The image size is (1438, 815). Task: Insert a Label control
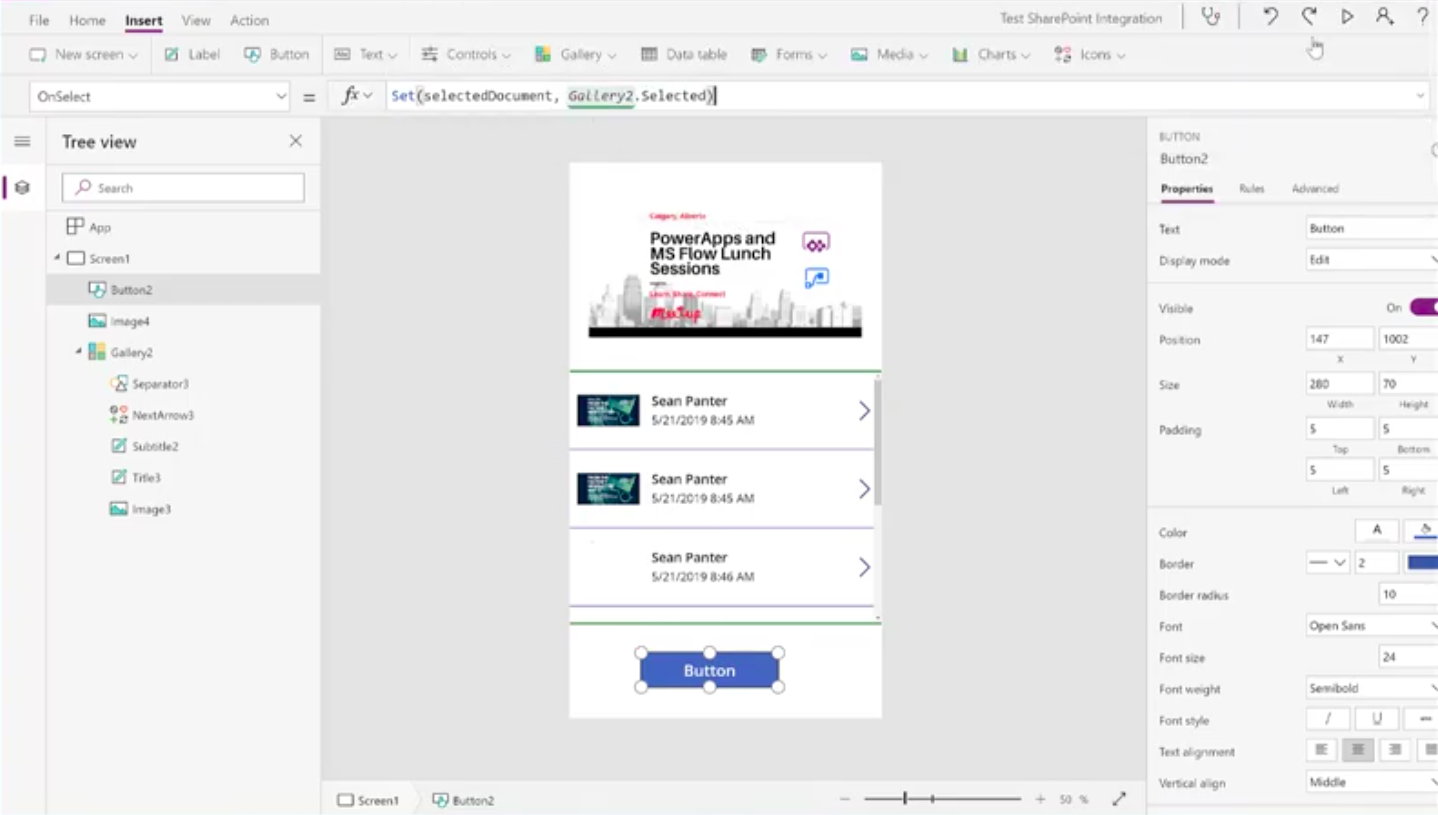[x=191, y=54]
